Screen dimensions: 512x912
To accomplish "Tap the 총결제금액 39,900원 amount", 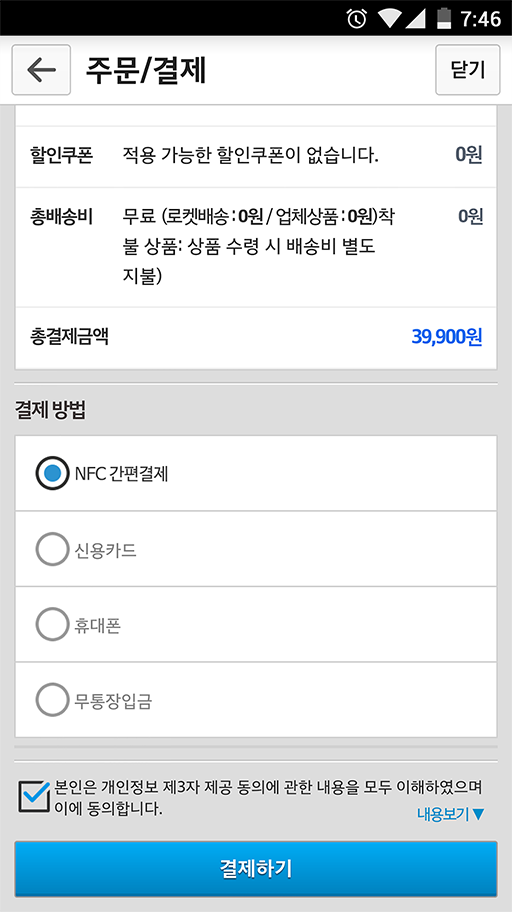I will tap(447, 337).
